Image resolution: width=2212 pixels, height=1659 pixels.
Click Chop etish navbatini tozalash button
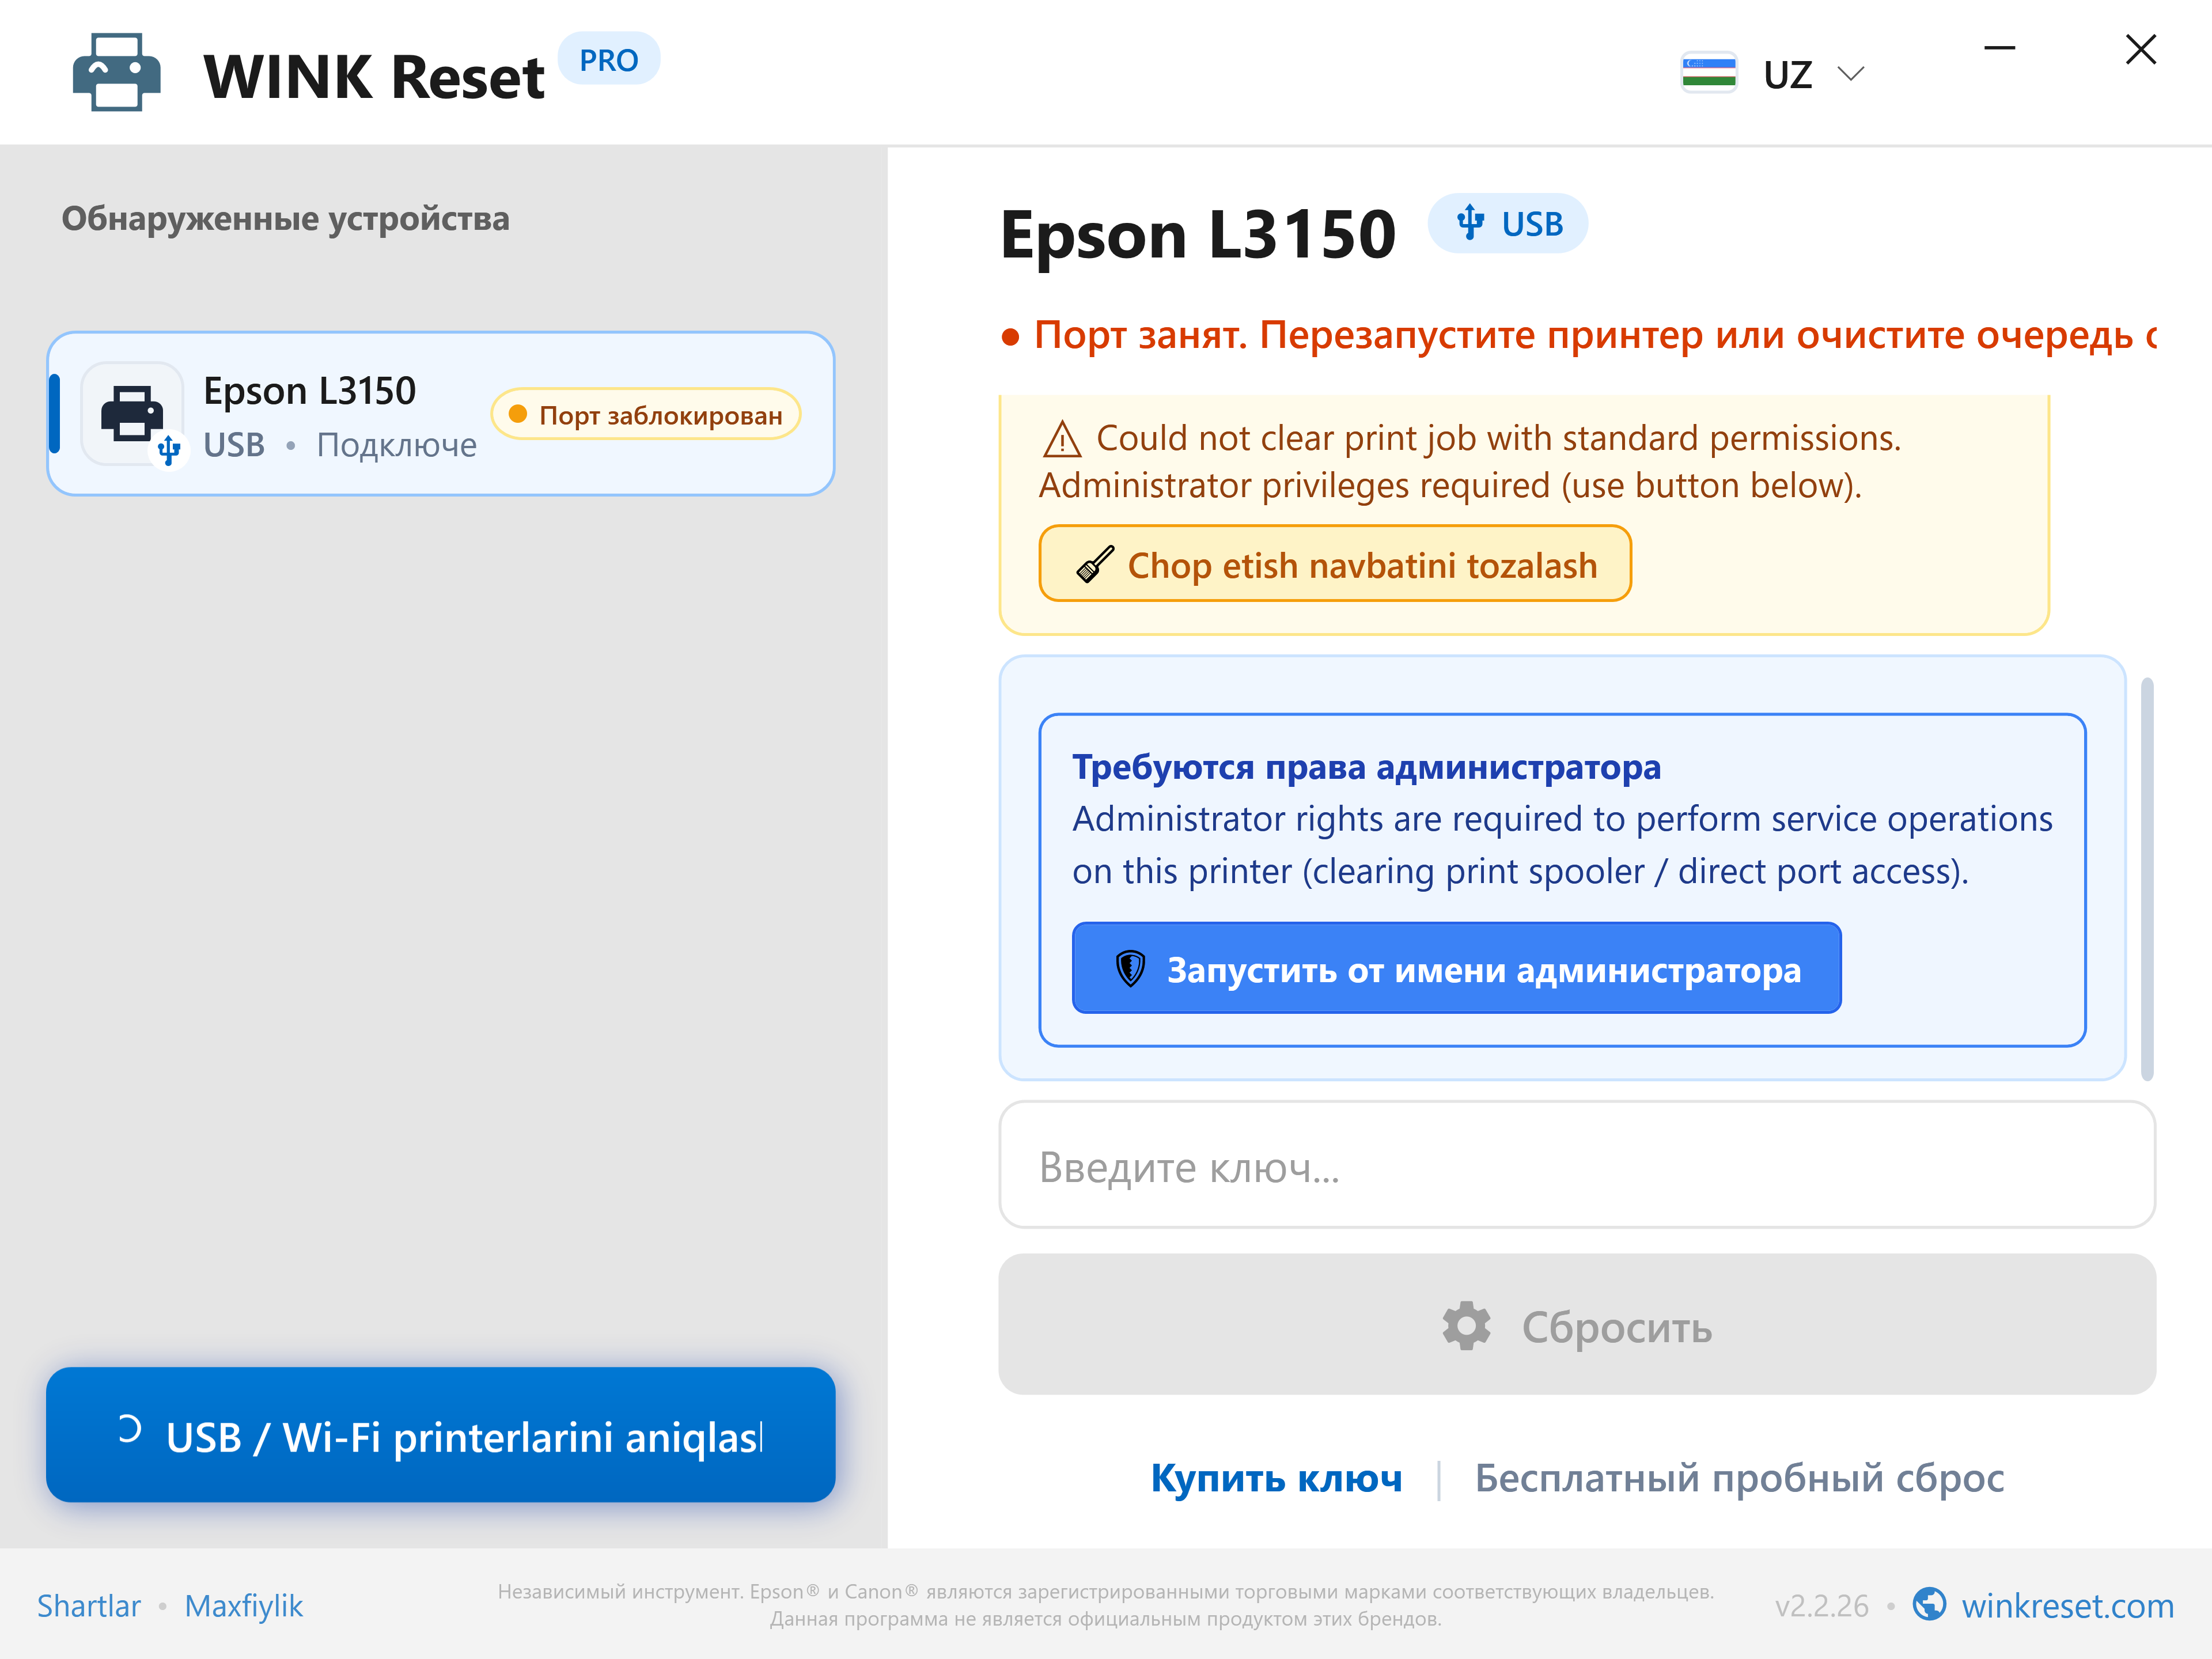pos(1335,564)
